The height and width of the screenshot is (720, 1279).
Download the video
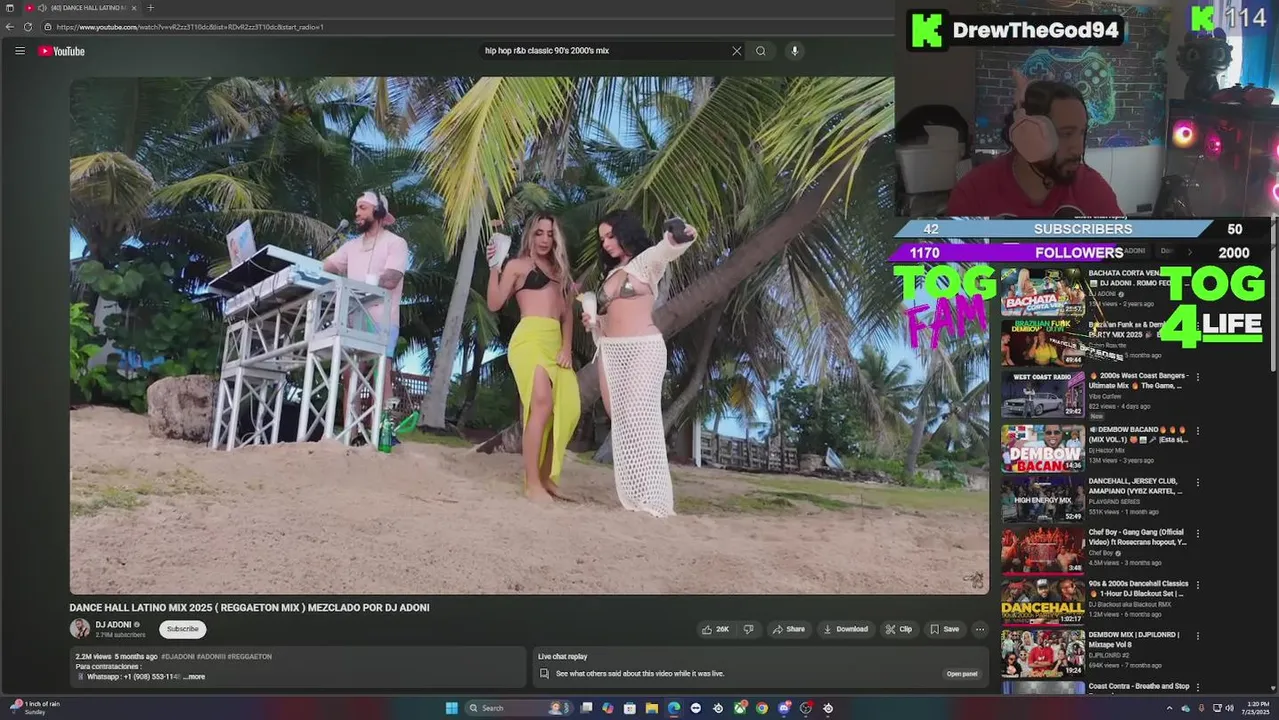[x=845, y=629]
